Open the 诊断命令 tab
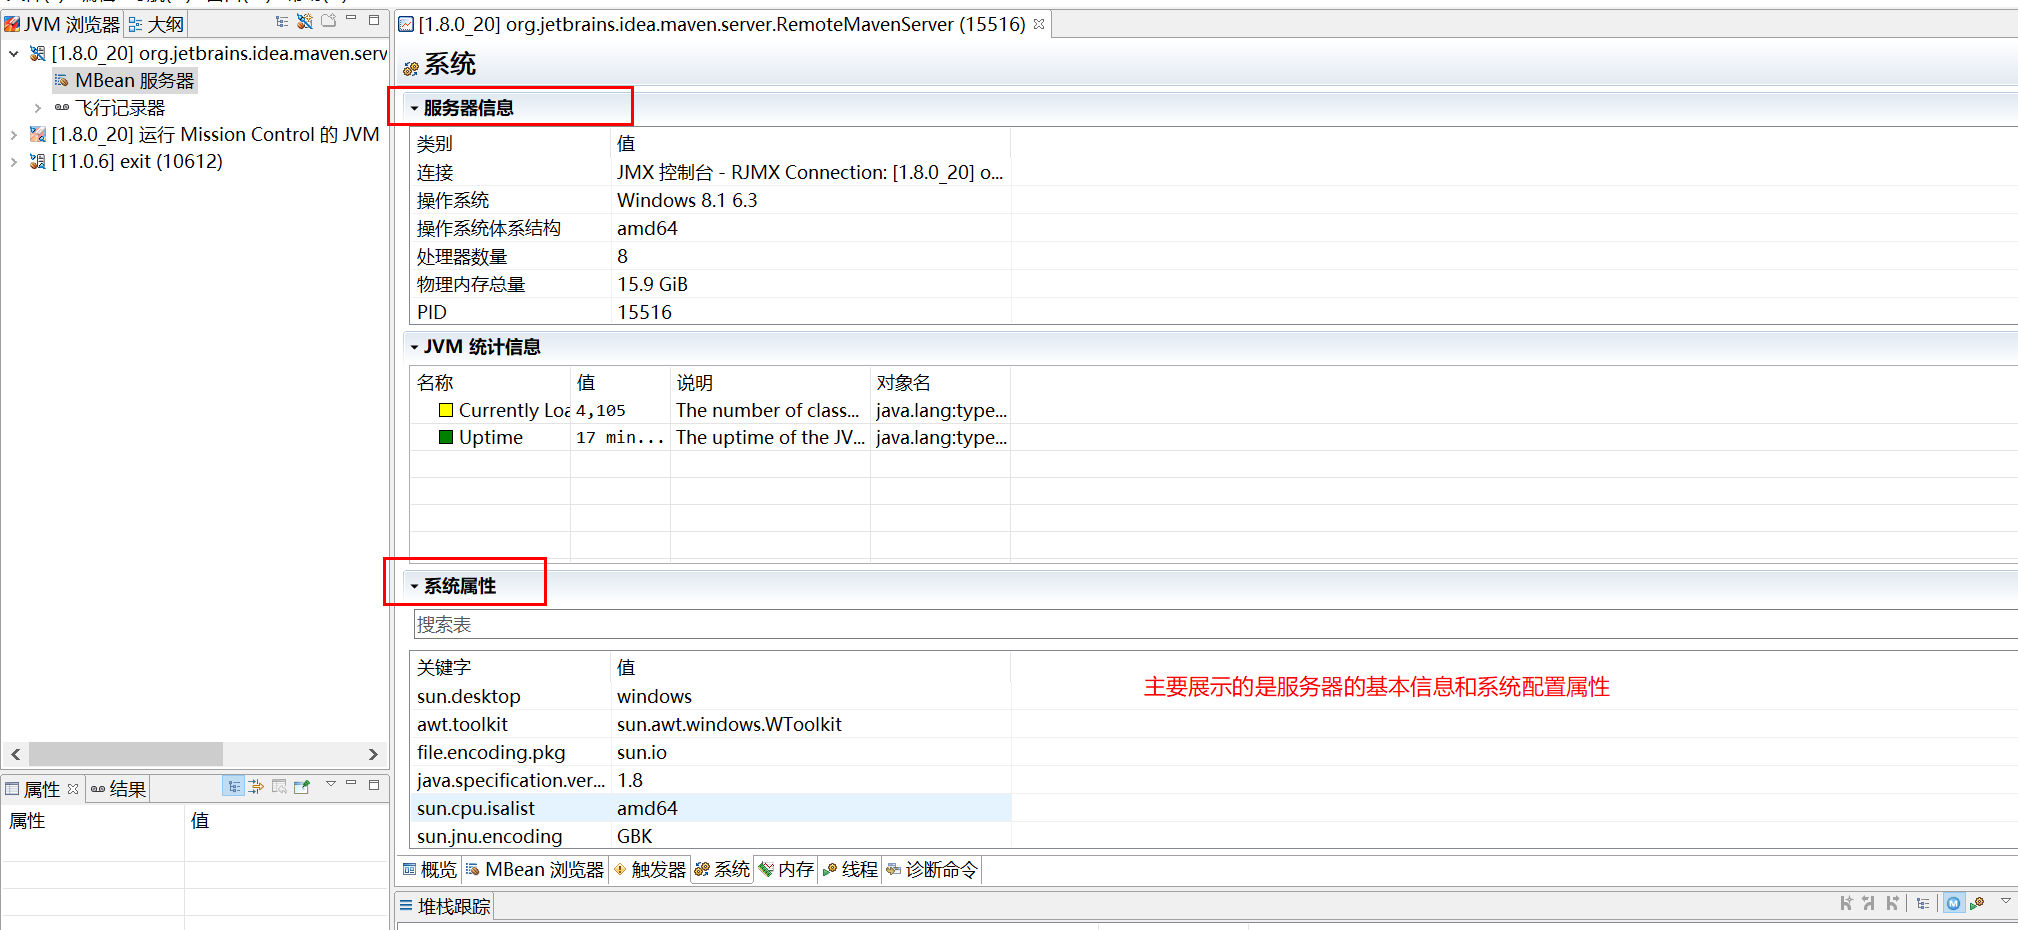Screen dimensions: 2018x930 [x=932, y=870]
